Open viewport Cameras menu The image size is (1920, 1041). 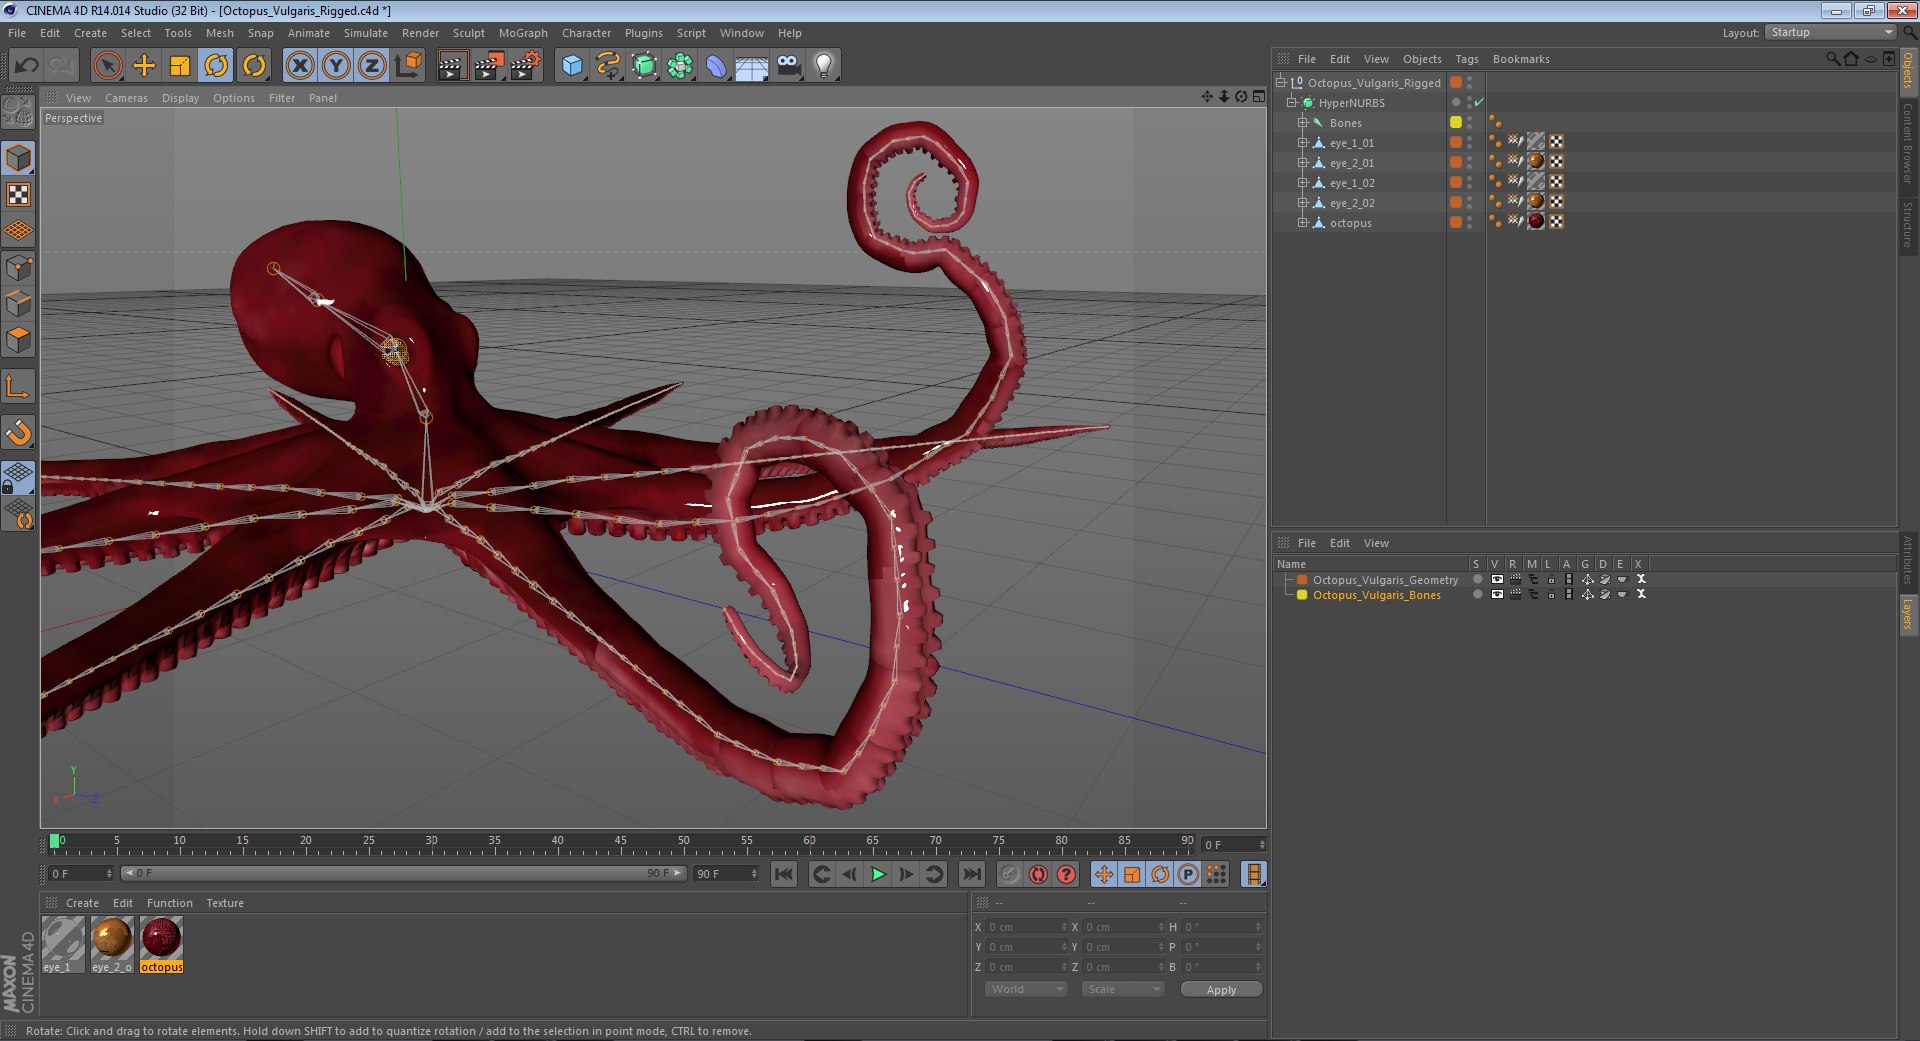(x=126, y=98)
